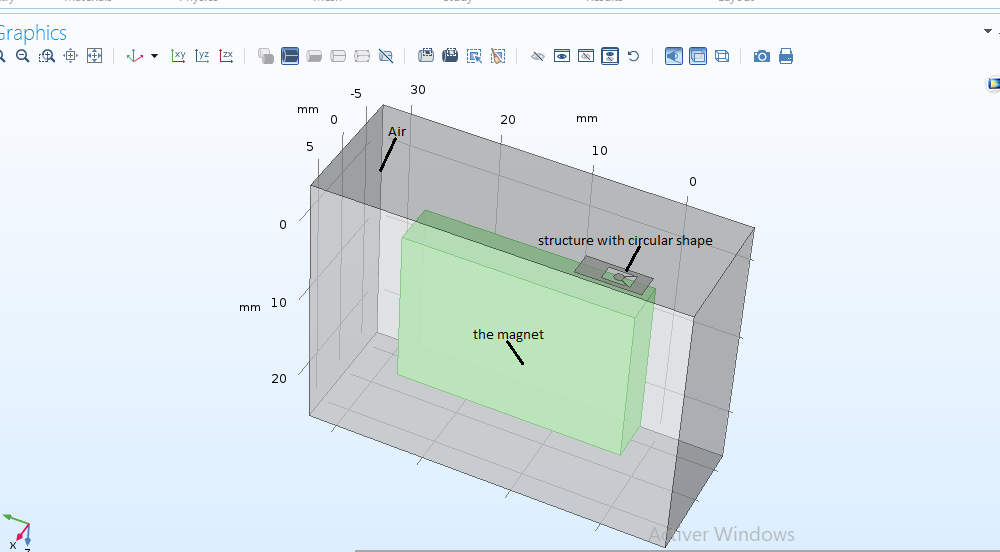Toggle the highlighted View Hidden Objects button
This screenshot has width=1000, height=552.
610,56
